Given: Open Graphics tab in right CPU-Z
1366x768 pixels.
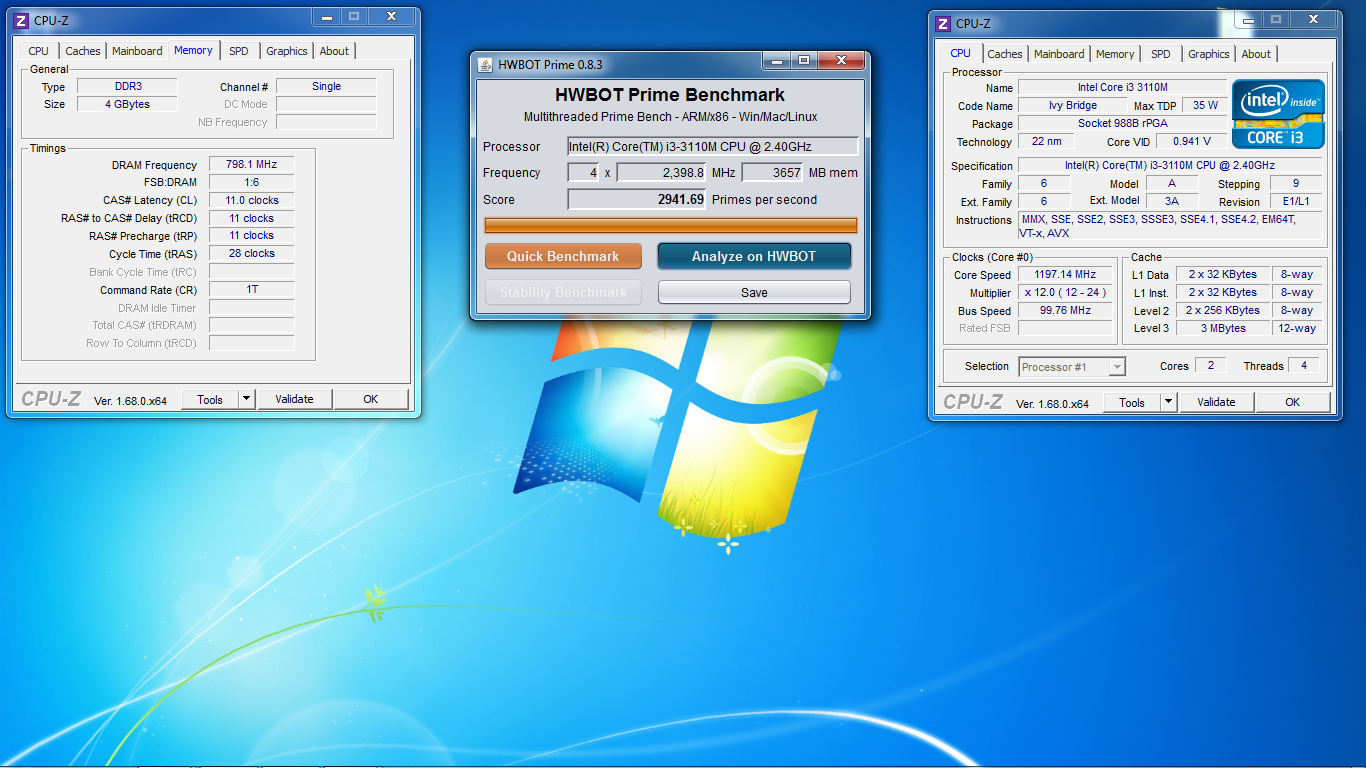Looking at the screenshot, I should 1209,54.
